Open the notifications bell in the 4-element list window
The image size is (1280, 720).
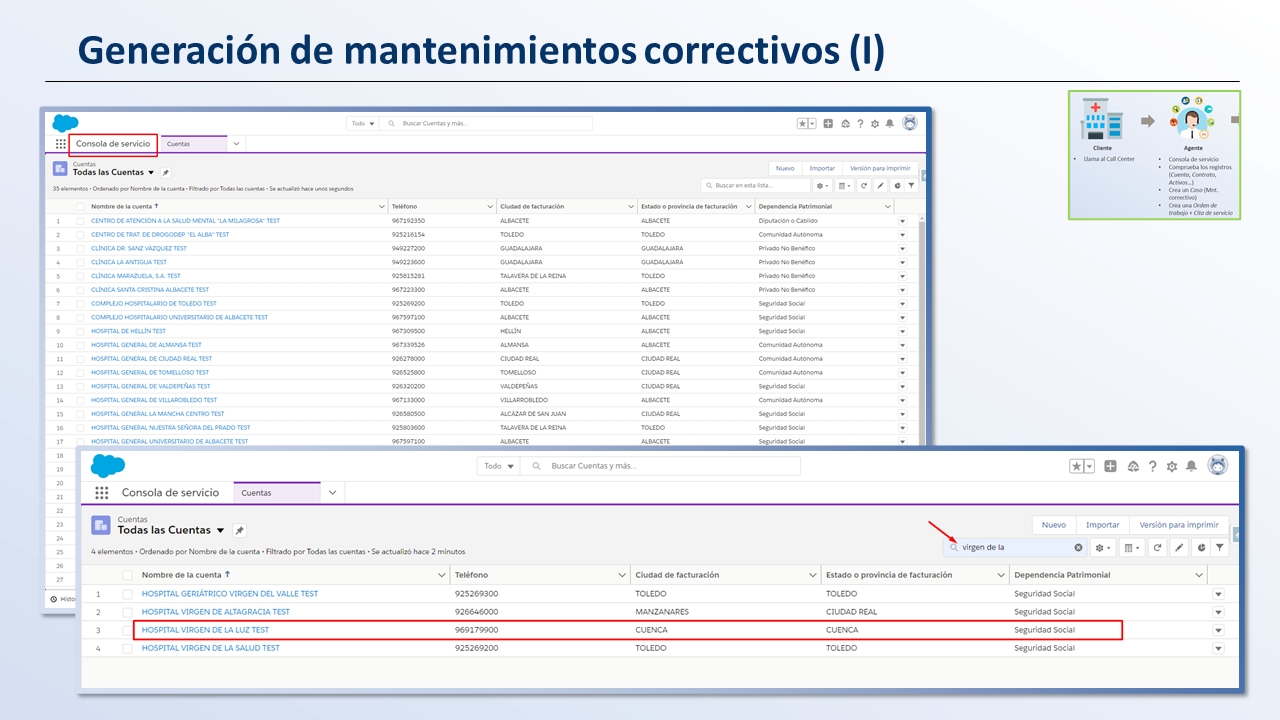[x=1191, y=466]
